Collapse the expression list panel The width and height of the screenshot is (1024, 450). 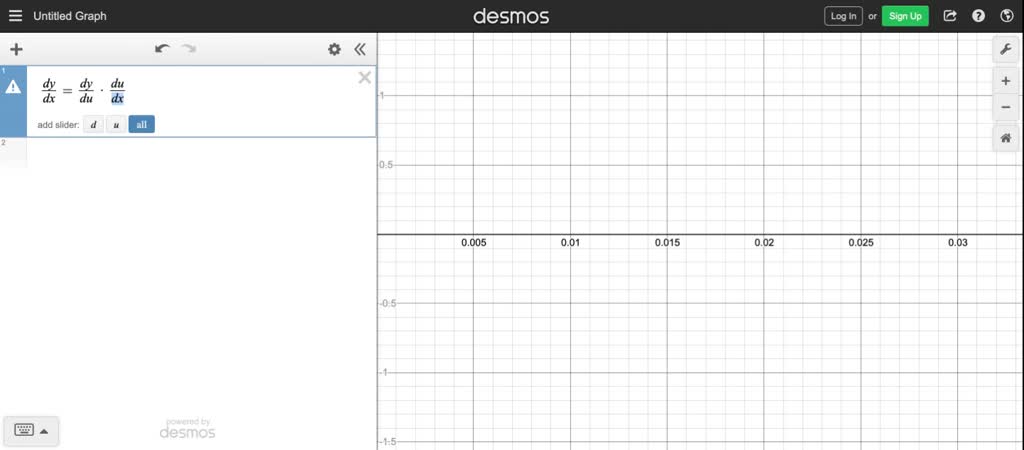pyautogui.click(x=359, y=49)
